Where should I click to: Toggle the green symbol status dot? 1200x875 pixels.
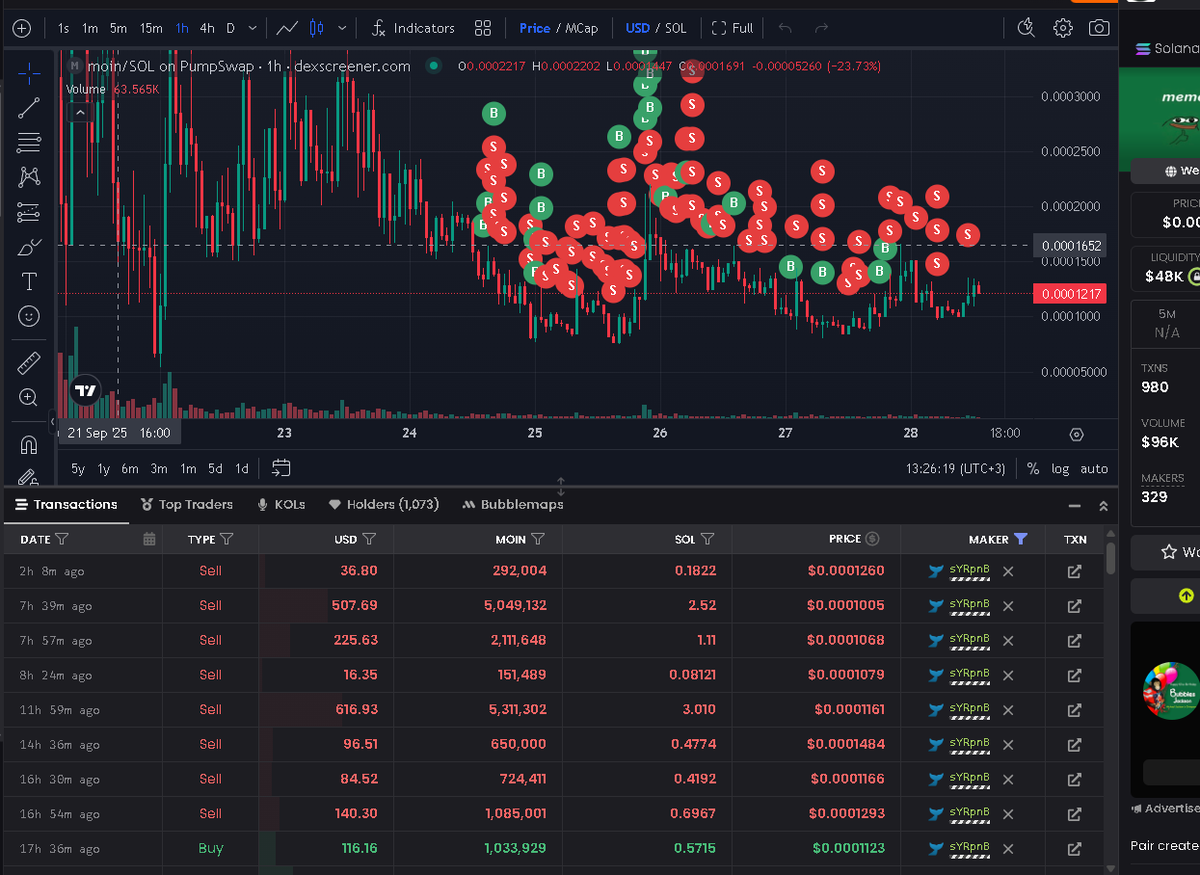pyautogui.click(x=433, y=66)
